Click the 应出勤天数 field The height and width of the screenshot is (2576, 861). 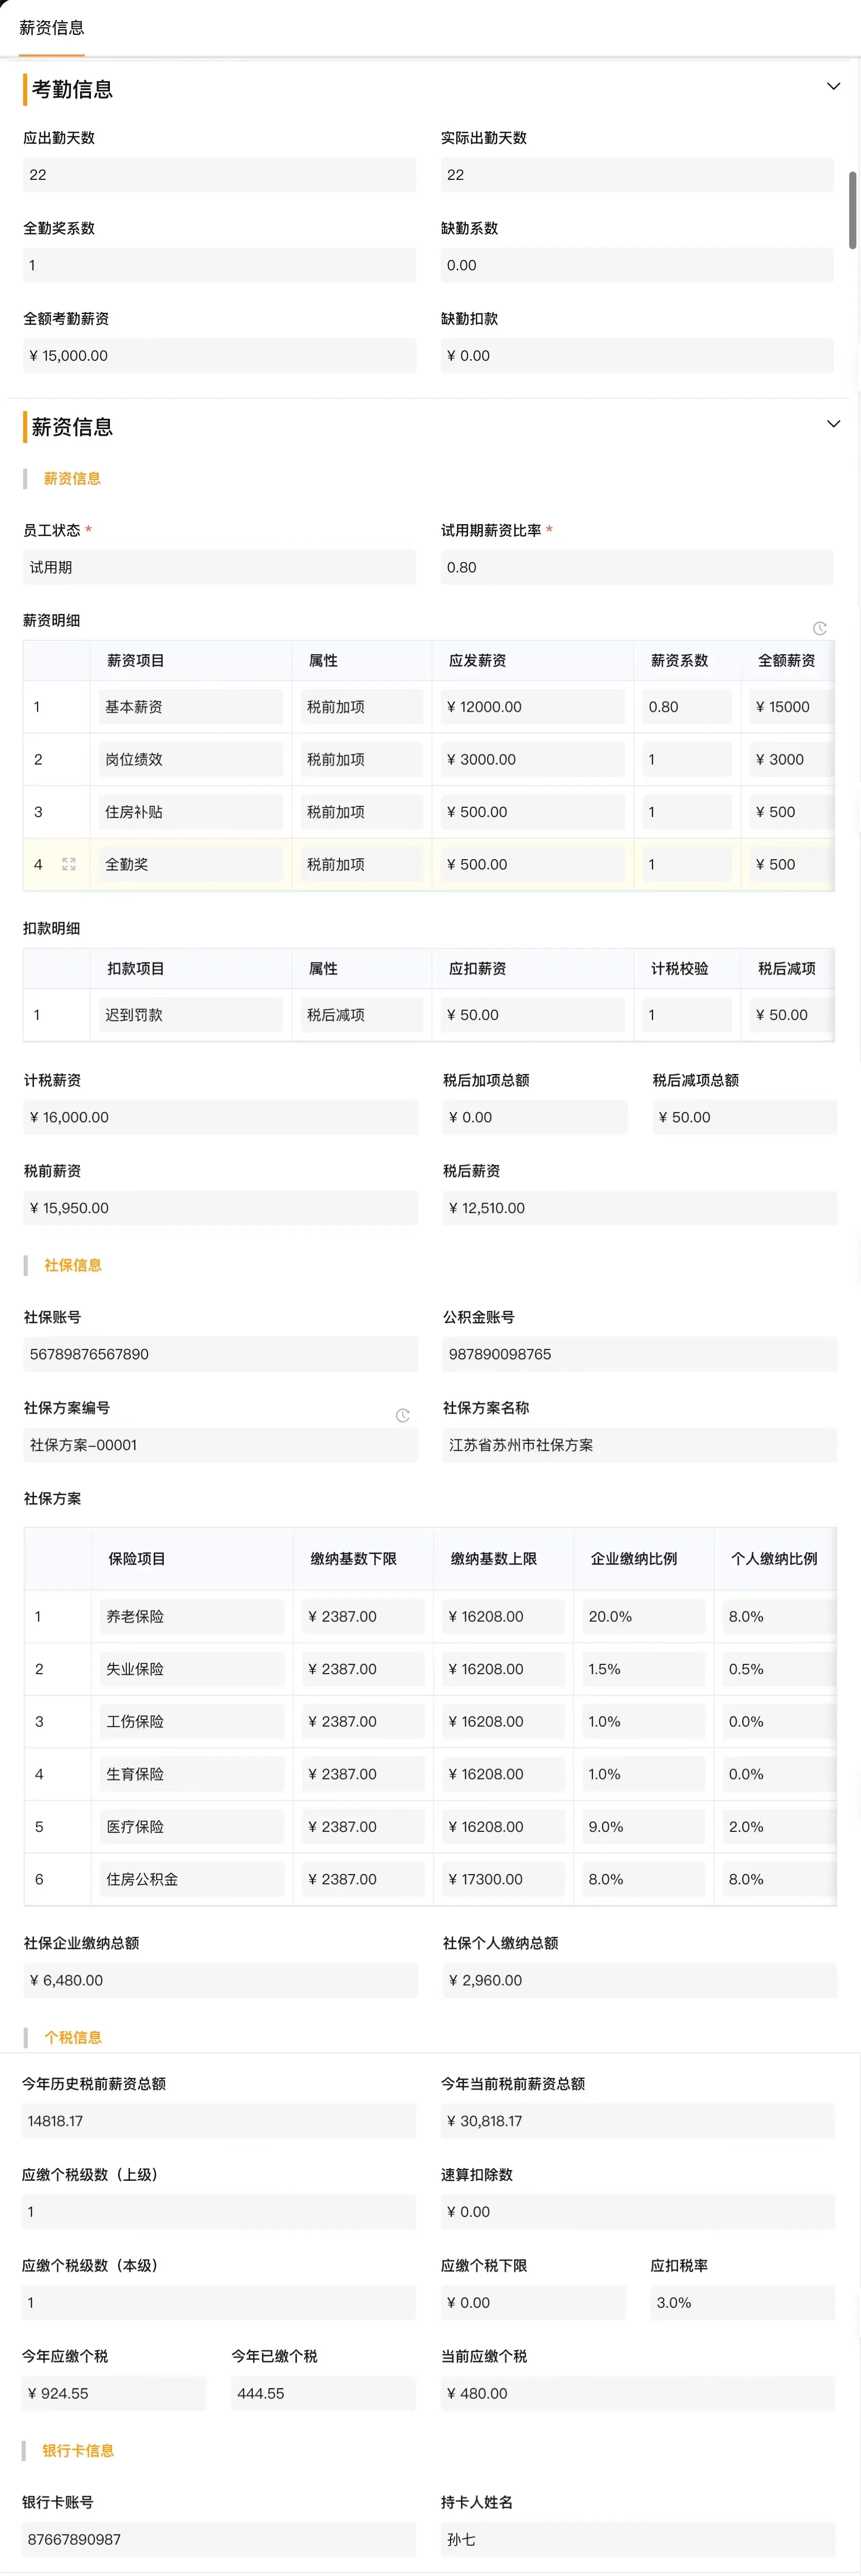(x=219, y=175)
